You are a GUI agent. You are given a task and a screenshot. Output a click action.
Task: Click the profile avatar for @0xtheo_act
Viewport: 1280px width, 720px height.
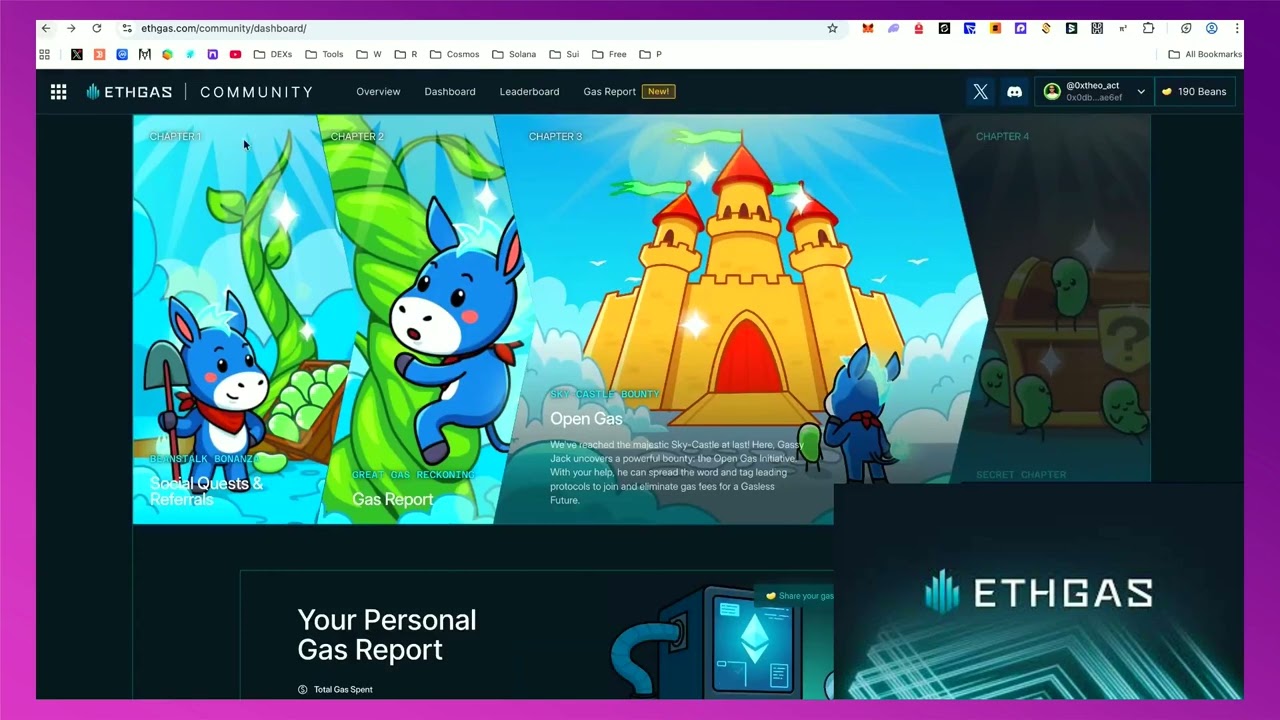tap(1051, 92)
